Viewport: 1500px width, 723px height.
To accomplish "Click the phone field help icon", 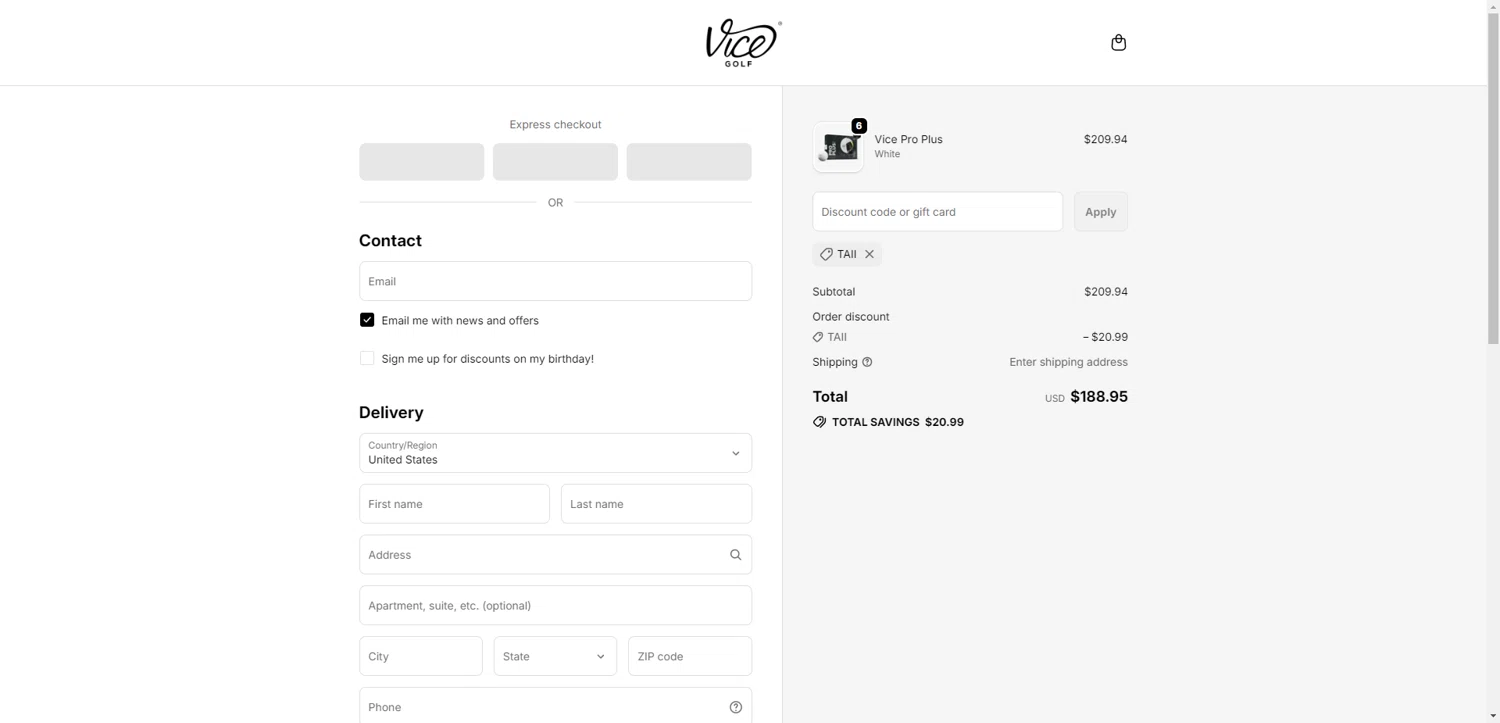I will pyautogui.click(x=735, y=707).
